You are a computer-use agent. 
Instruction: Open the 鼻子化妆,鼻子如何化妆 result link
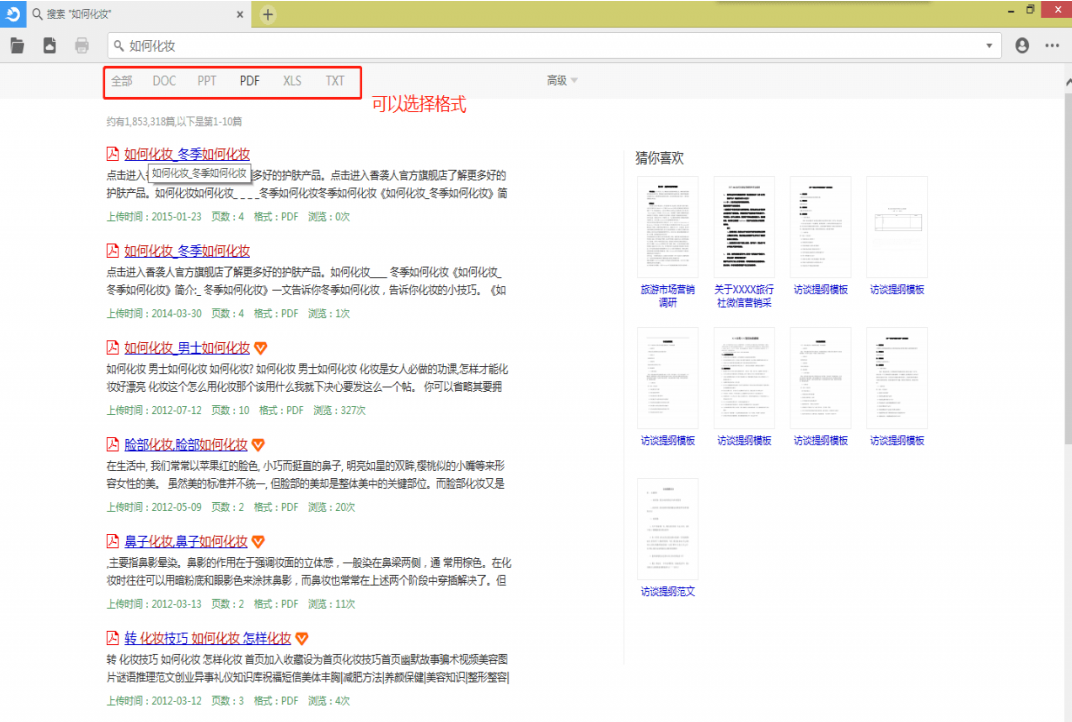coord(185,541)
